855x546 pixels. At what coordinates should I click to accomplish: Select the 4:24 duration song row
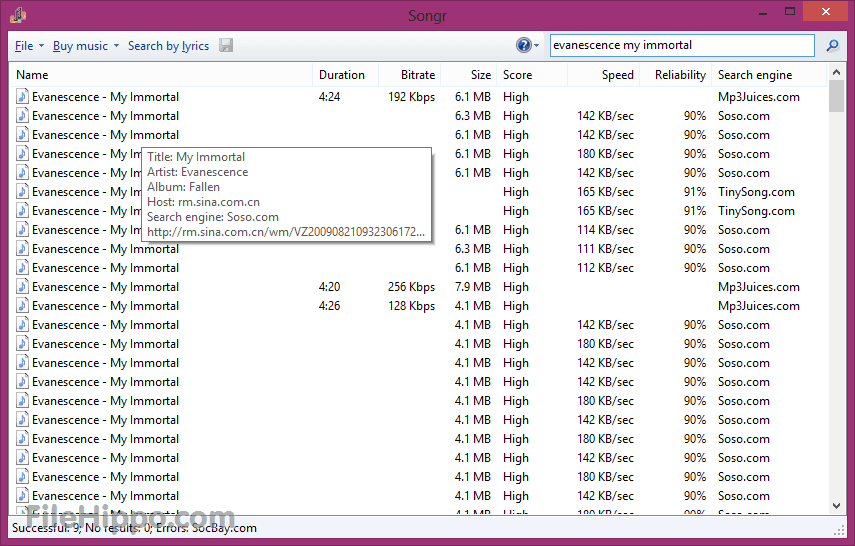click(418, 97)
